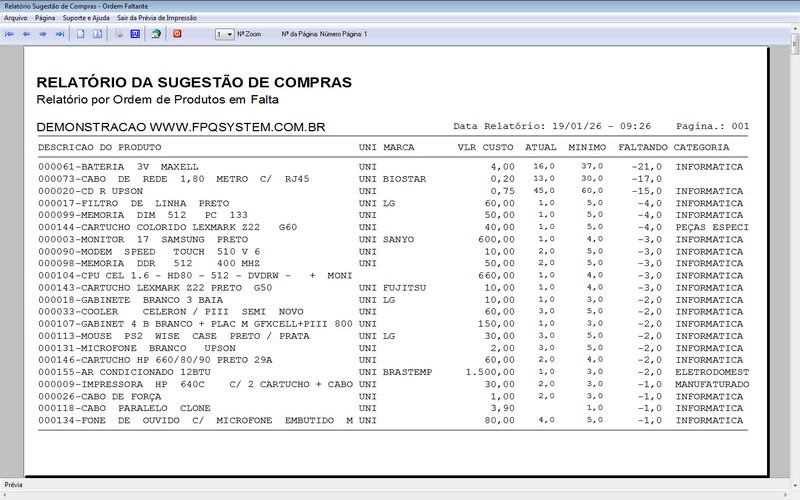Viewport: 800px width, 500px height.
Task: Click the Número Página: 1 toolbar label
Action: (x=343, y=34)
